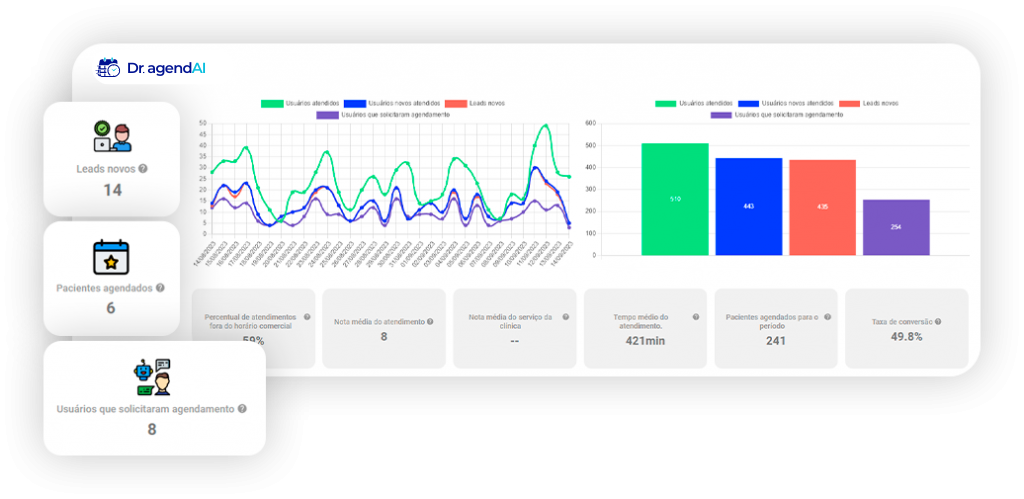Select the red 435 Leads novos bar

point(822,207)
